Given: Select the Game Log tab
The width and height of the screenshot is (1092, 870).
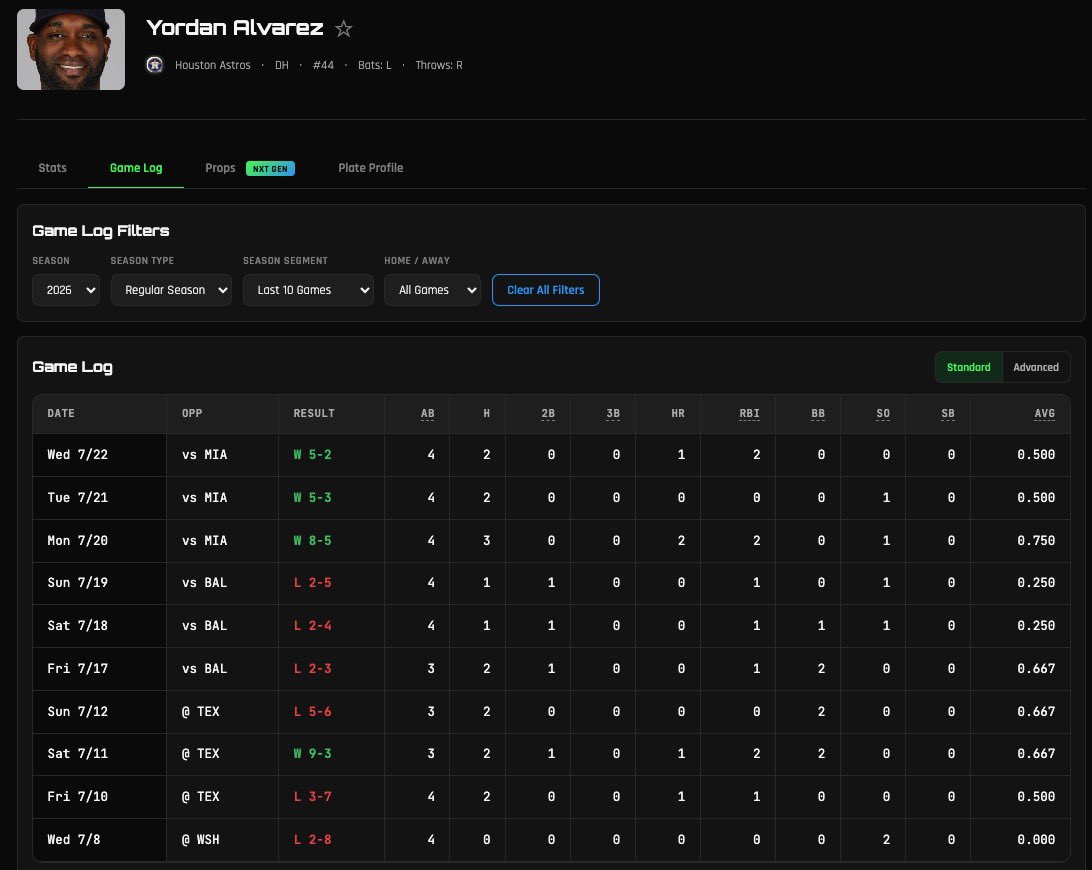Looking at the screenshot, I should (136, 168).
